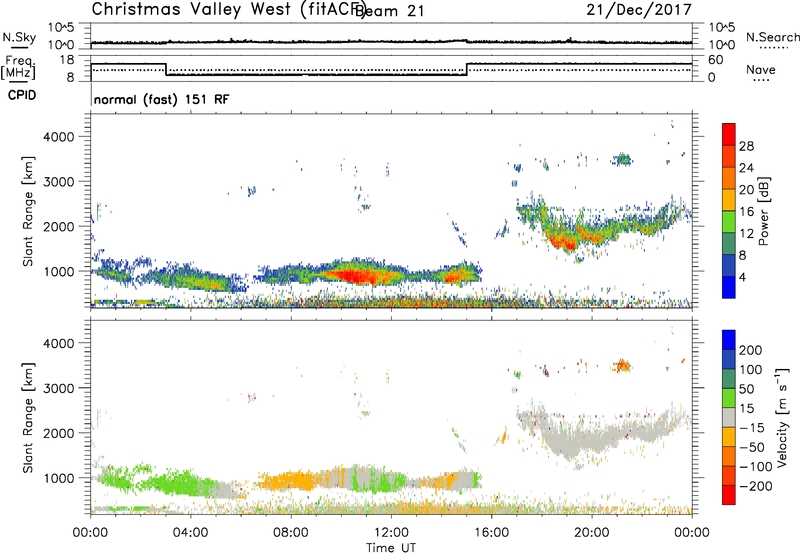Image resolution: width=800 pixels, height=554 pixels.
Task: Click the 'Power [dB]' colorbar title
Action: pos(764,211)
